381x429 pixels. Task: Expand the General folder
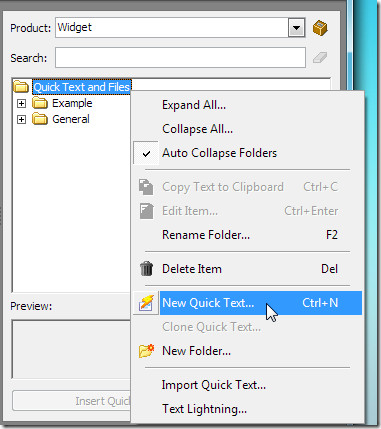click(x=21, y=119)
